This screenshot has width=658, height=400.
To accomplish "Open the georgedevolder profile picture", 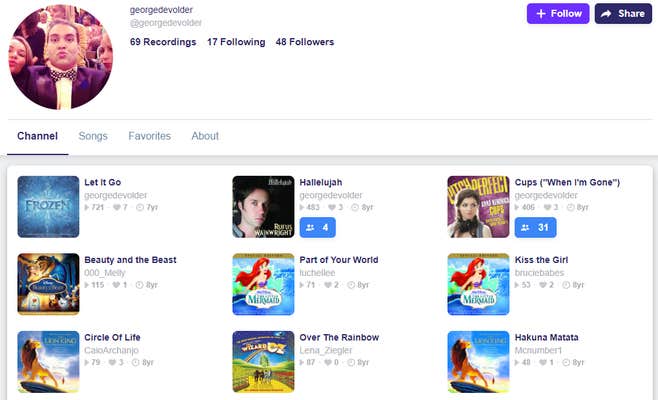I will point(61,58).
